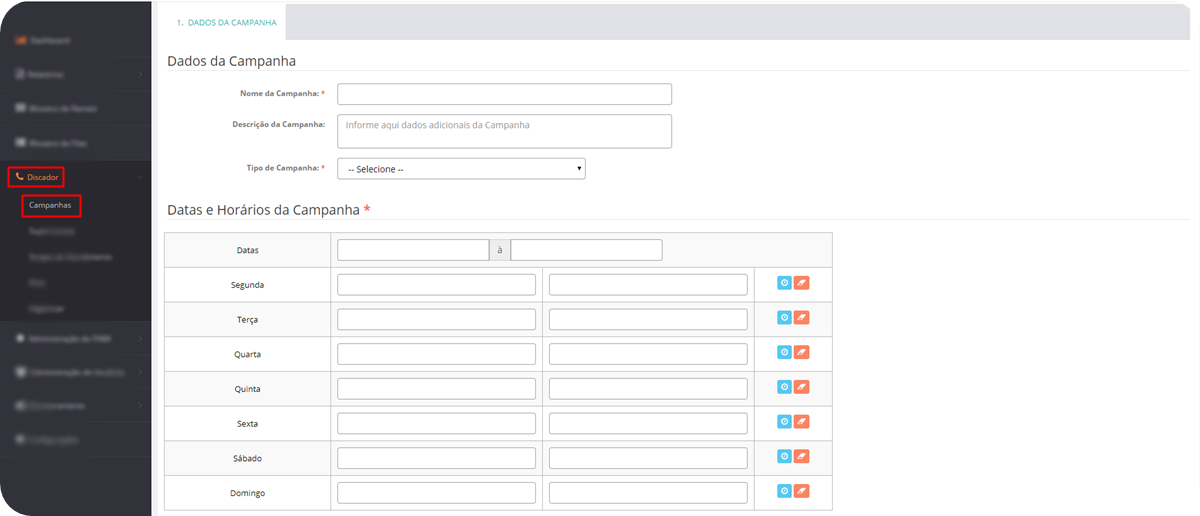Viewport: 1200px width, 516px height.
Task: Click the start date field in Datas row
Action: click(412, 250)
